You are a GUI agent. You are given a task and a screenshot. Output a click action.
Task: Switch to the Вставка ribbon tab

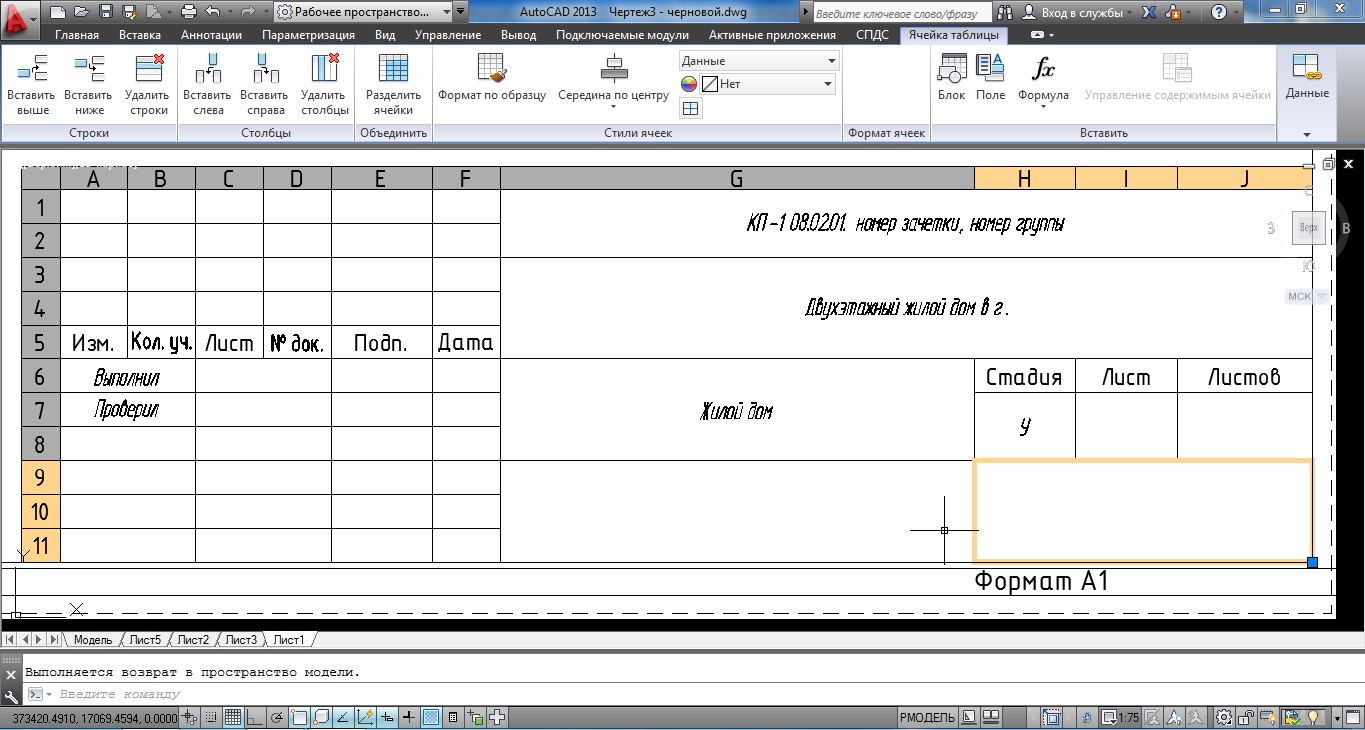(140, 35)
